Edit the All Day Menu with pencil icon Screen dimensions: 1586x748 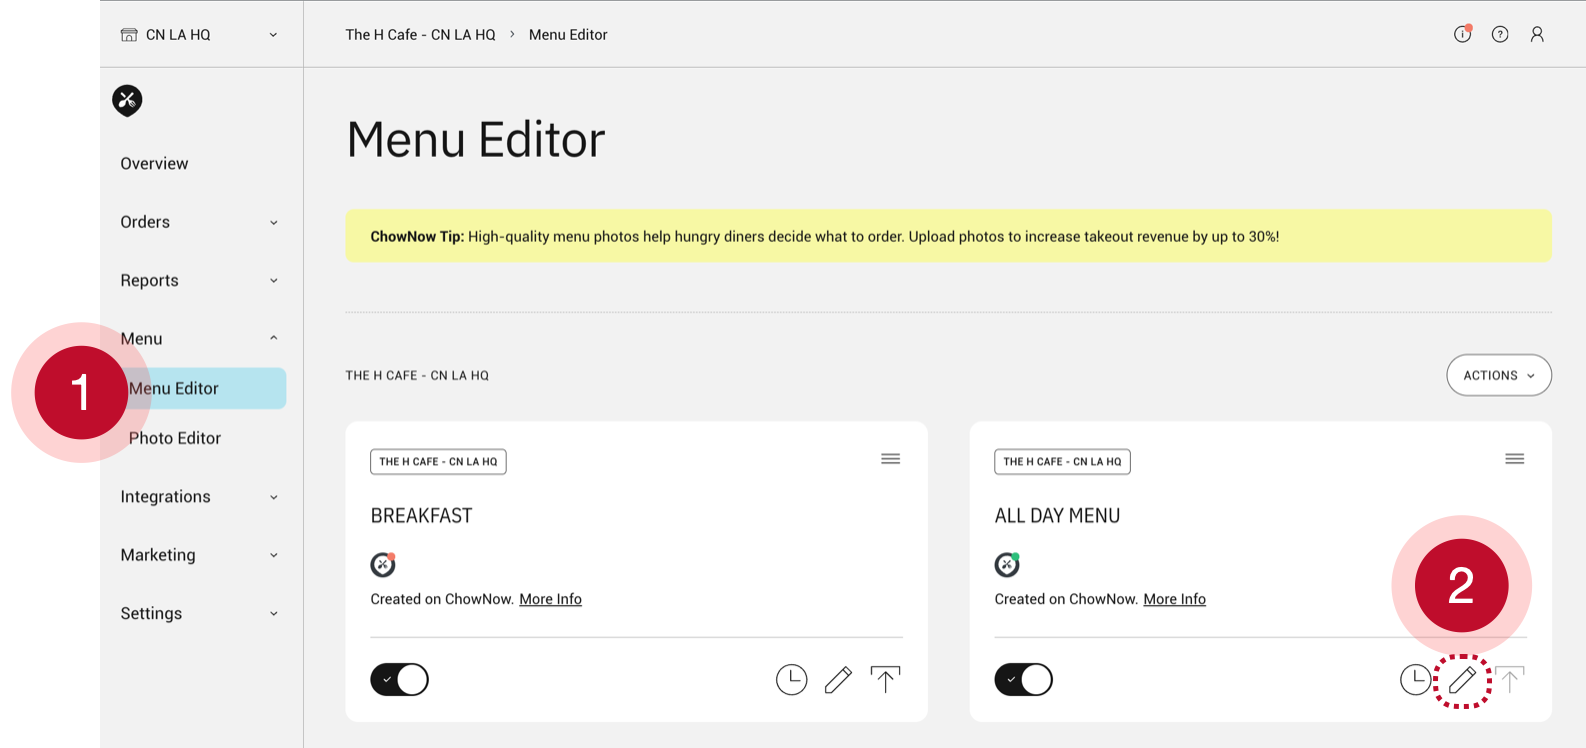coord(1462,680)
